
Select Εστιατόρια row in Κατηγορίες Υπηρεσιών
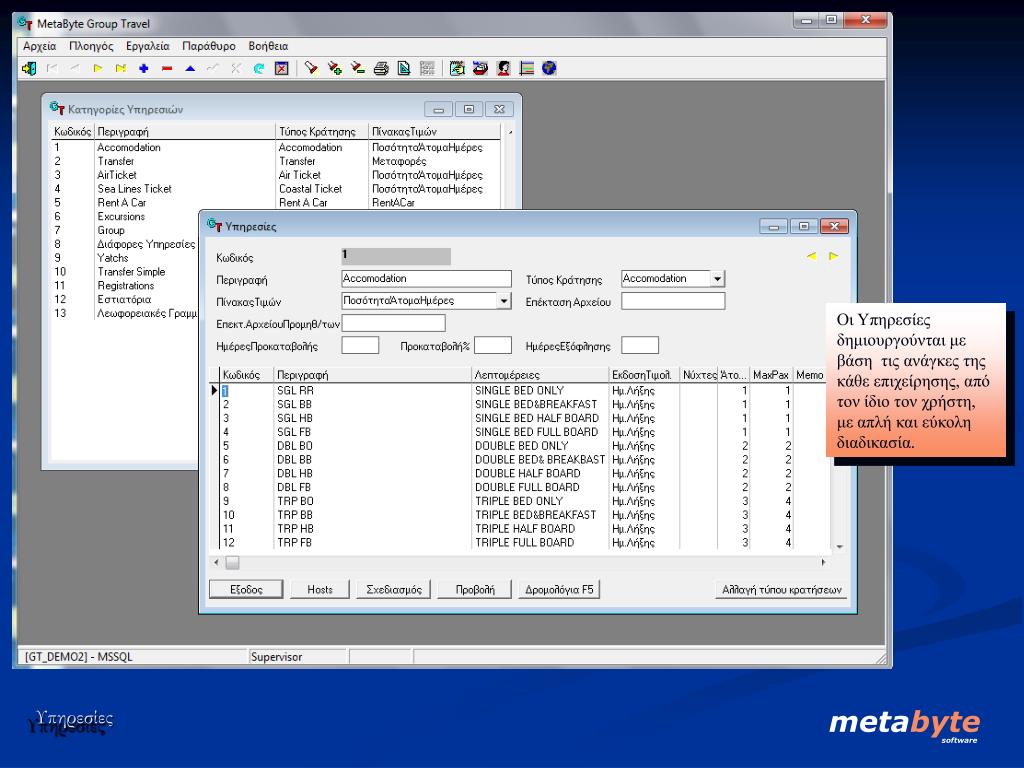[125, 299]
